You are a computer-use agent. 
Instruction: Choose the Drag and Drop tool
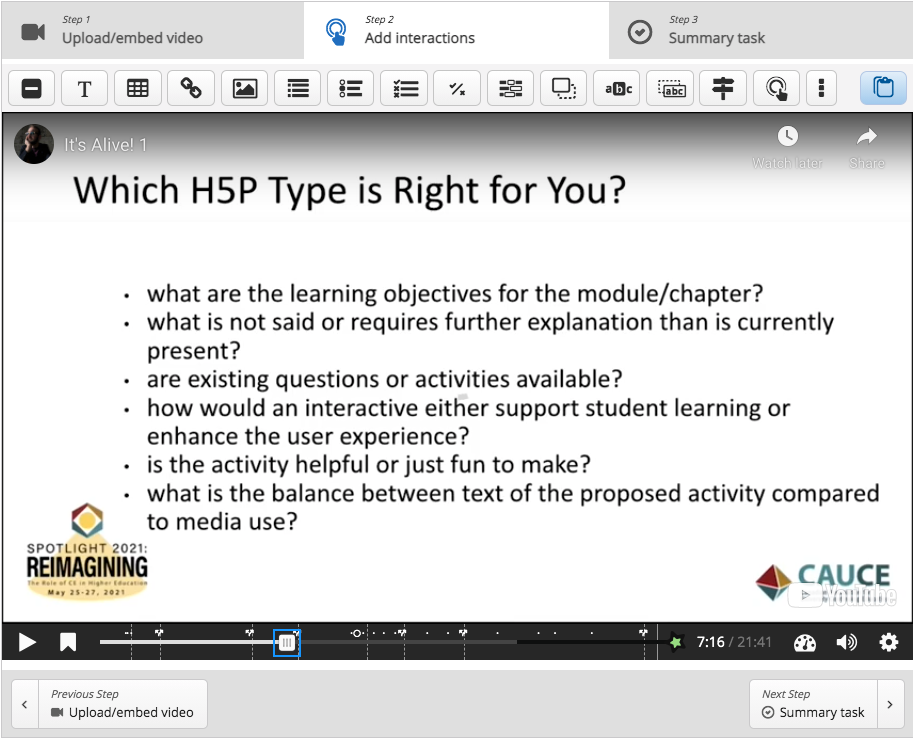(564, 88)
